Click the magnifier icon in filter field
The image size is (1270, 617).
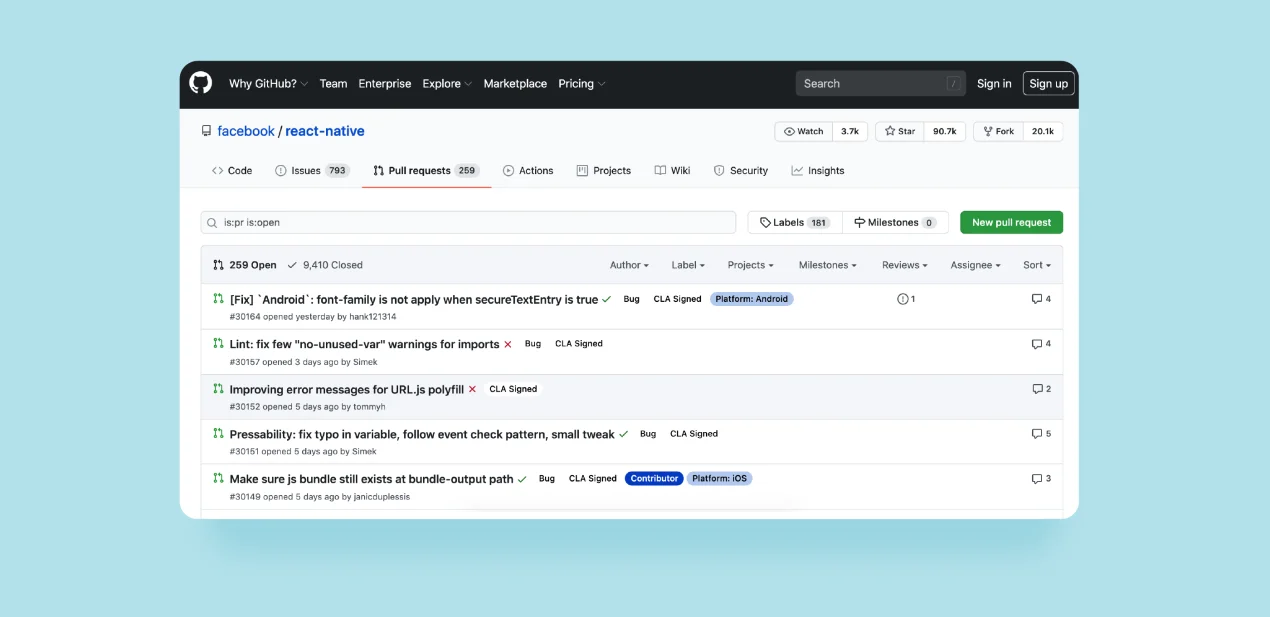pos(213,223)
